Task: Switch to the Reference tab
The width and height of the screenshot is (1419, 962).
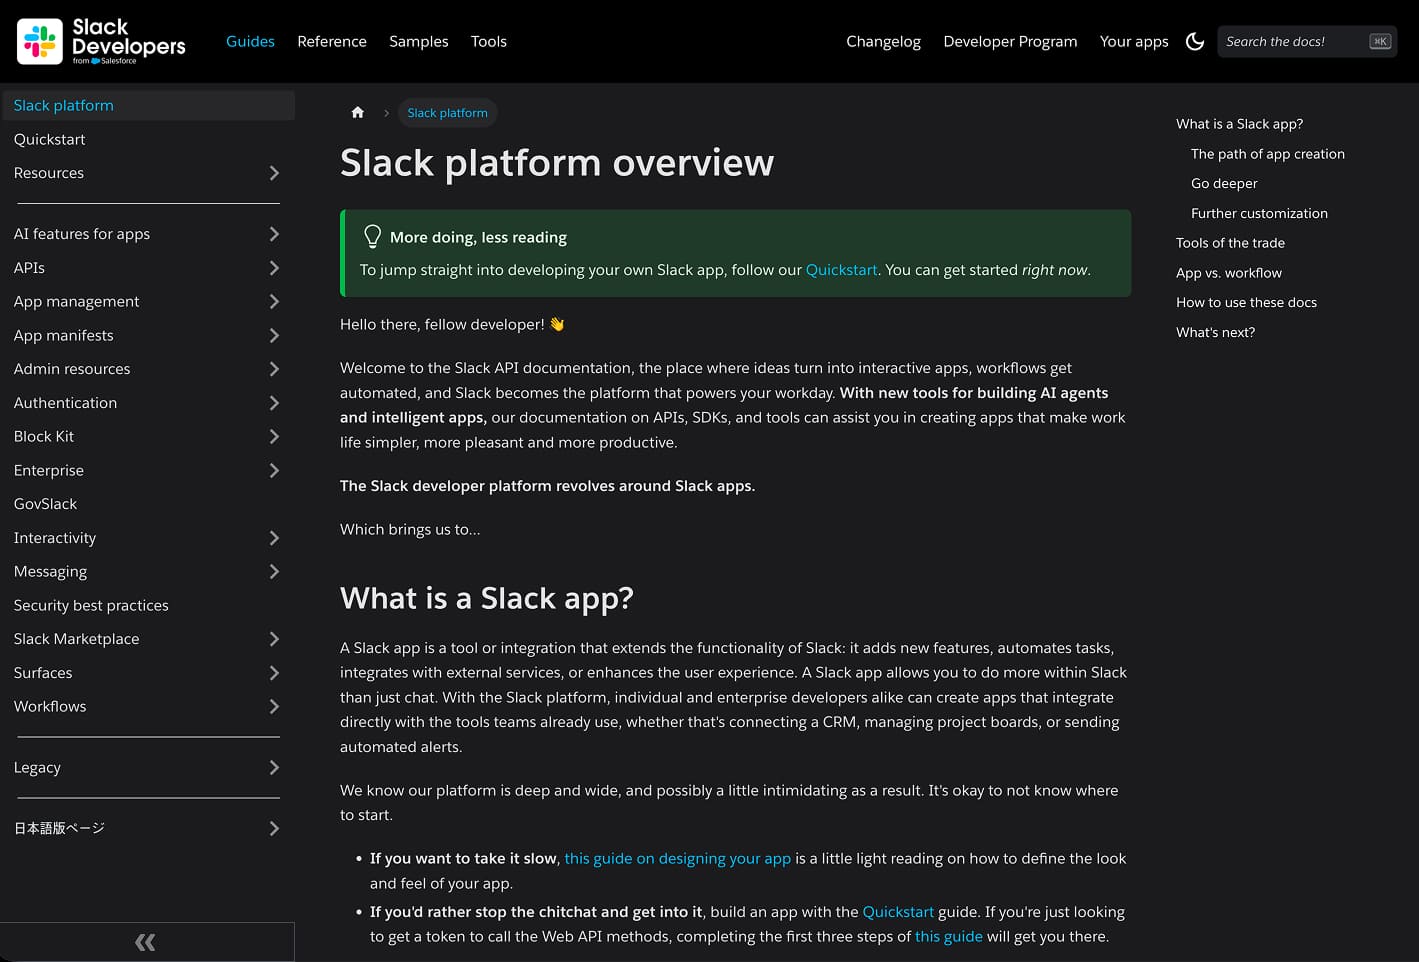Action: (332, 41)
